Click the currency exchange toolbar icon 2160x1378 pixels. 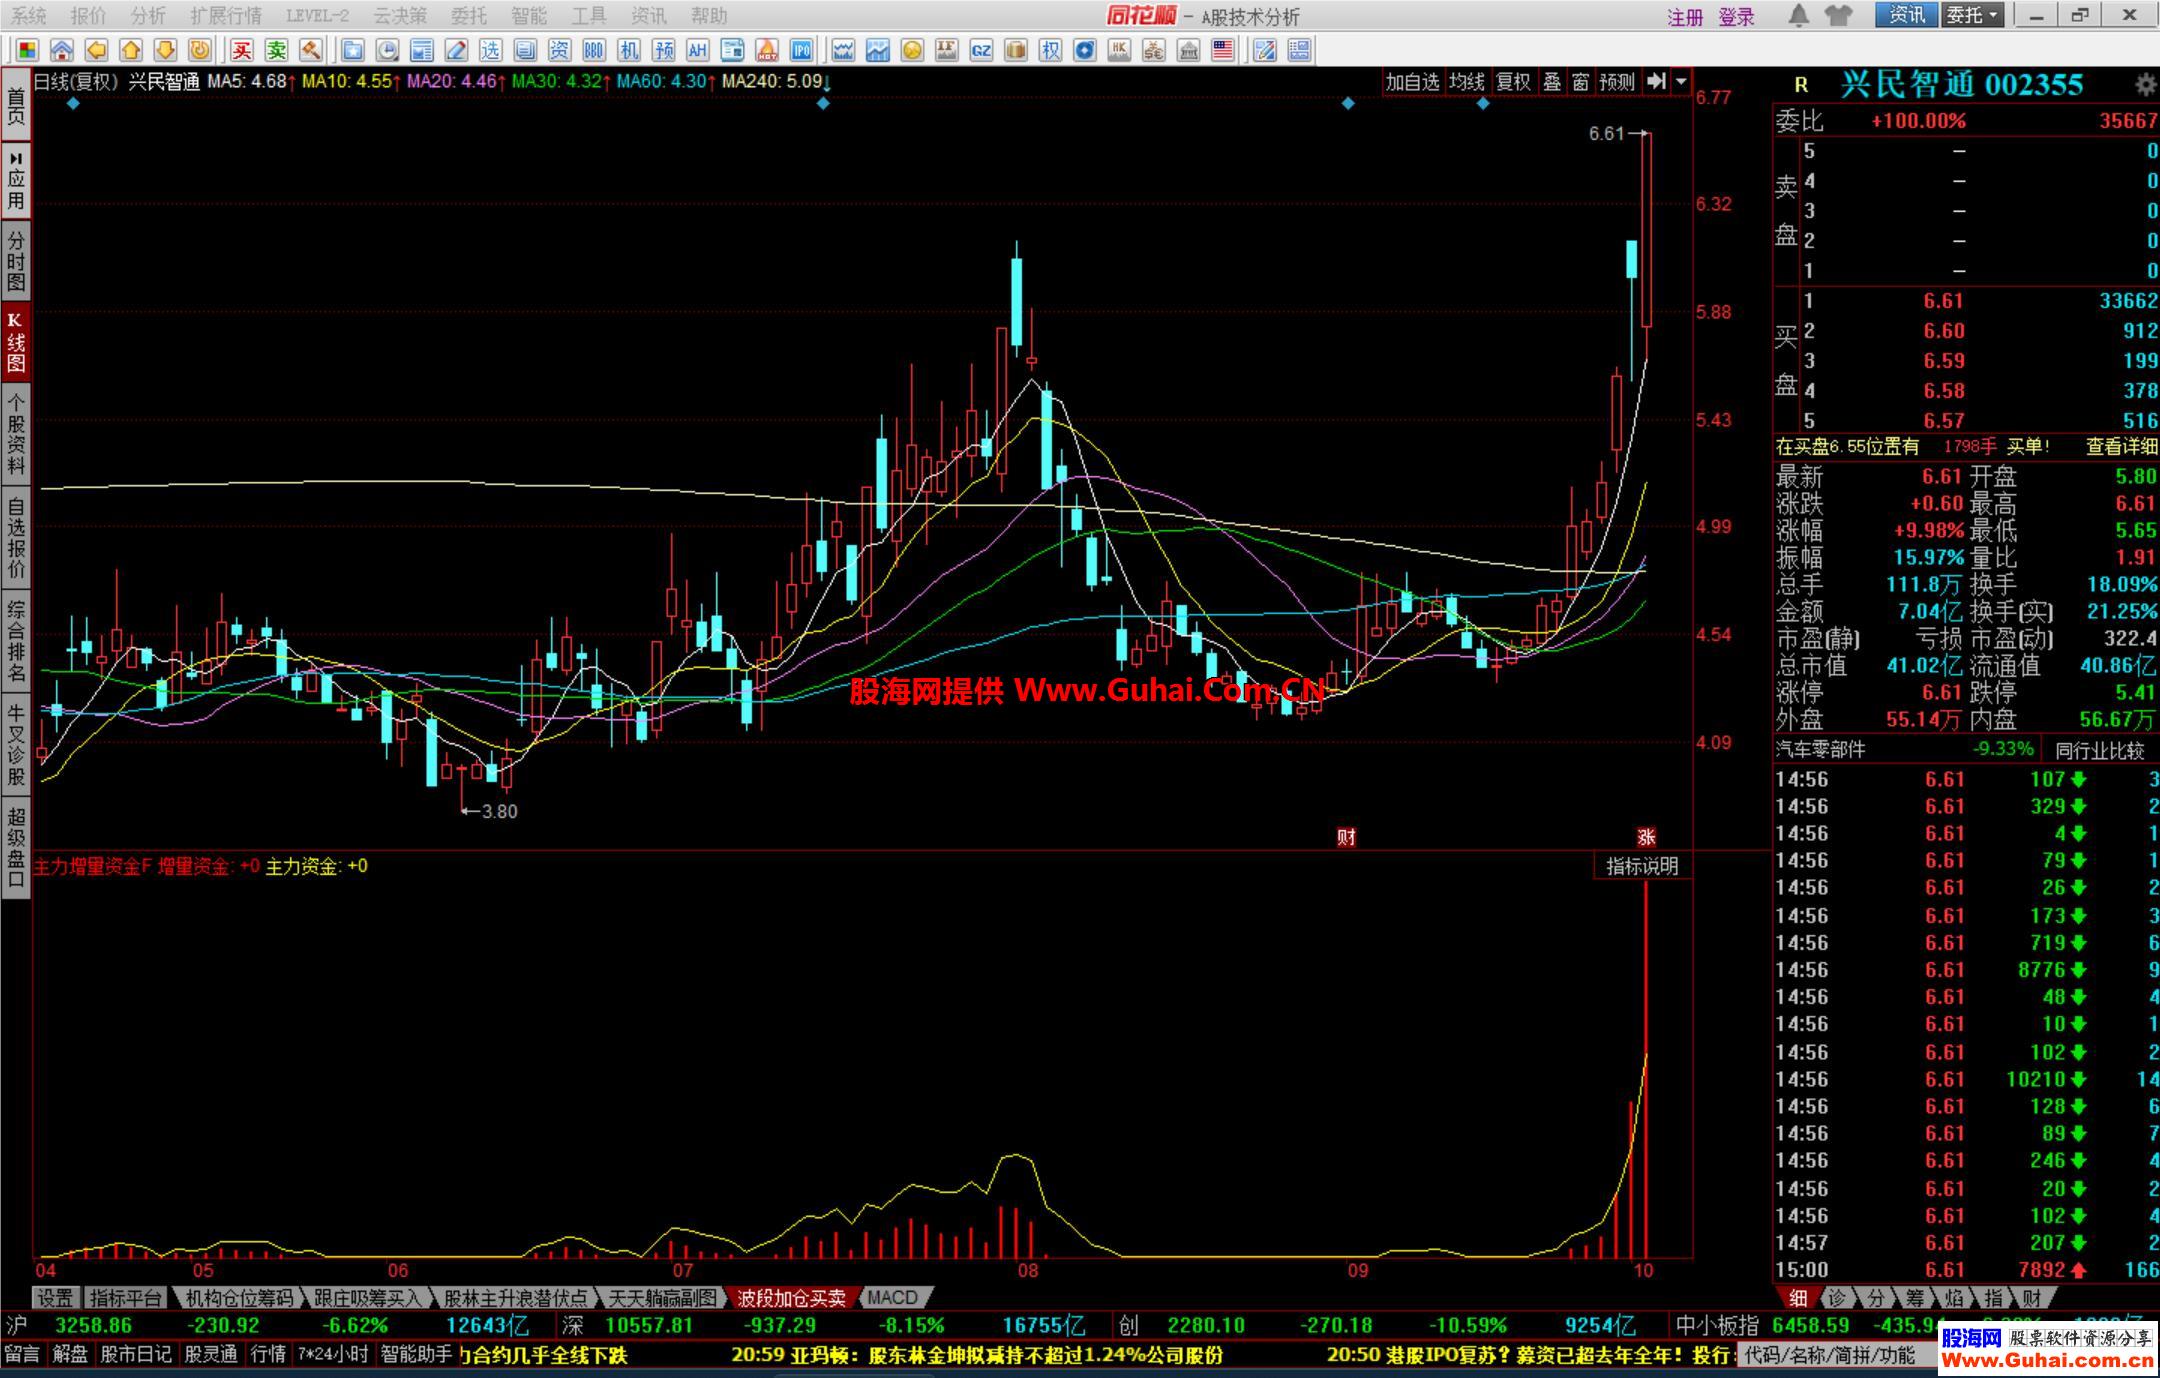tap(1154, 50)
